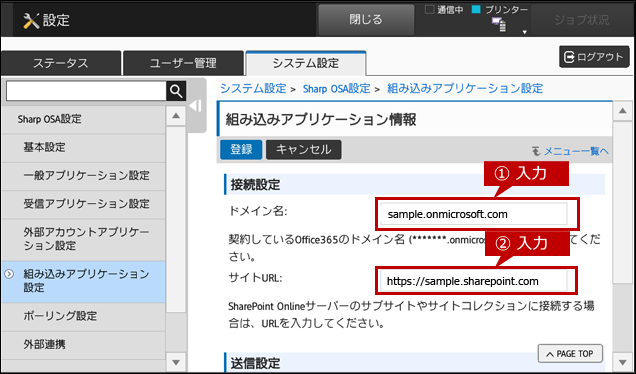Click the blue 登録 button

click(x=241, y=150)
